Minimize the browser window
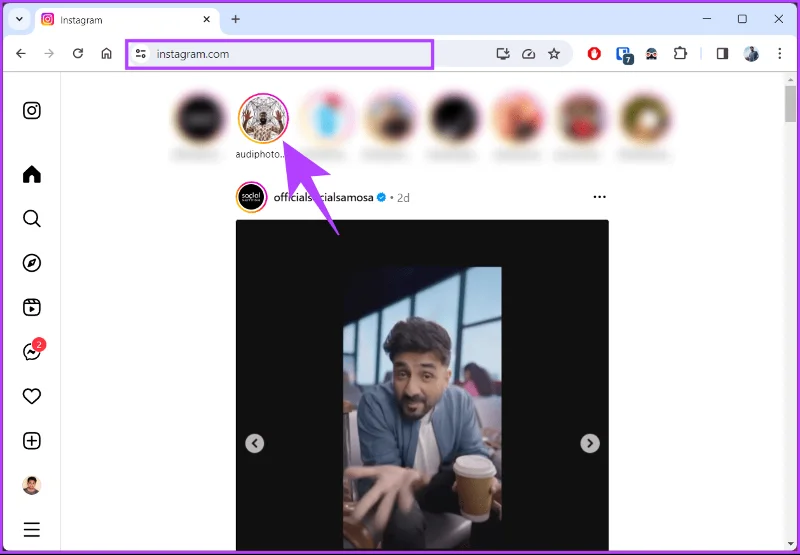The width and height of the screenshot is (800, 555). pos(707,19)
